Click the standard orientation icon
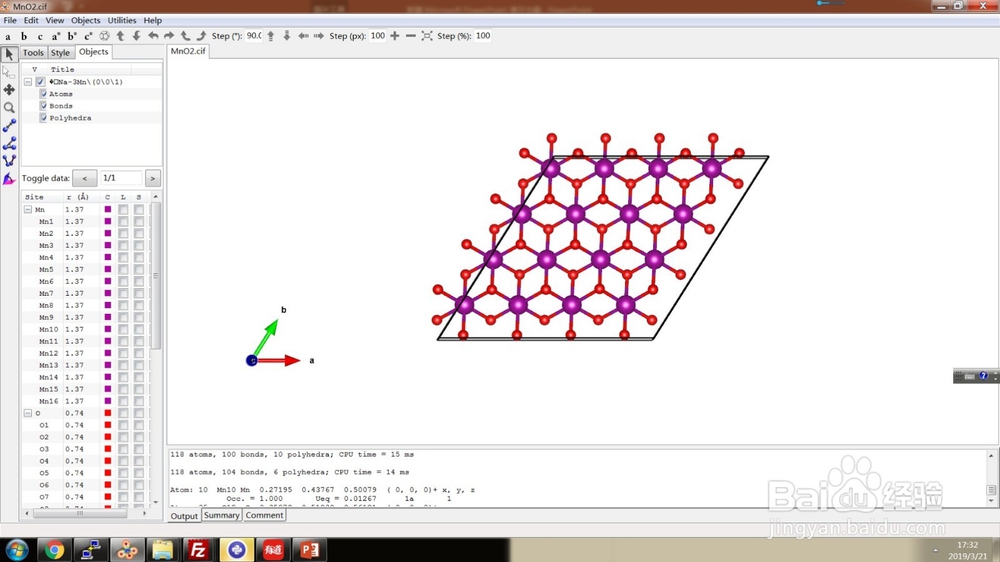The width and height of the screenshot is (1000, 562). coord(105,36)
